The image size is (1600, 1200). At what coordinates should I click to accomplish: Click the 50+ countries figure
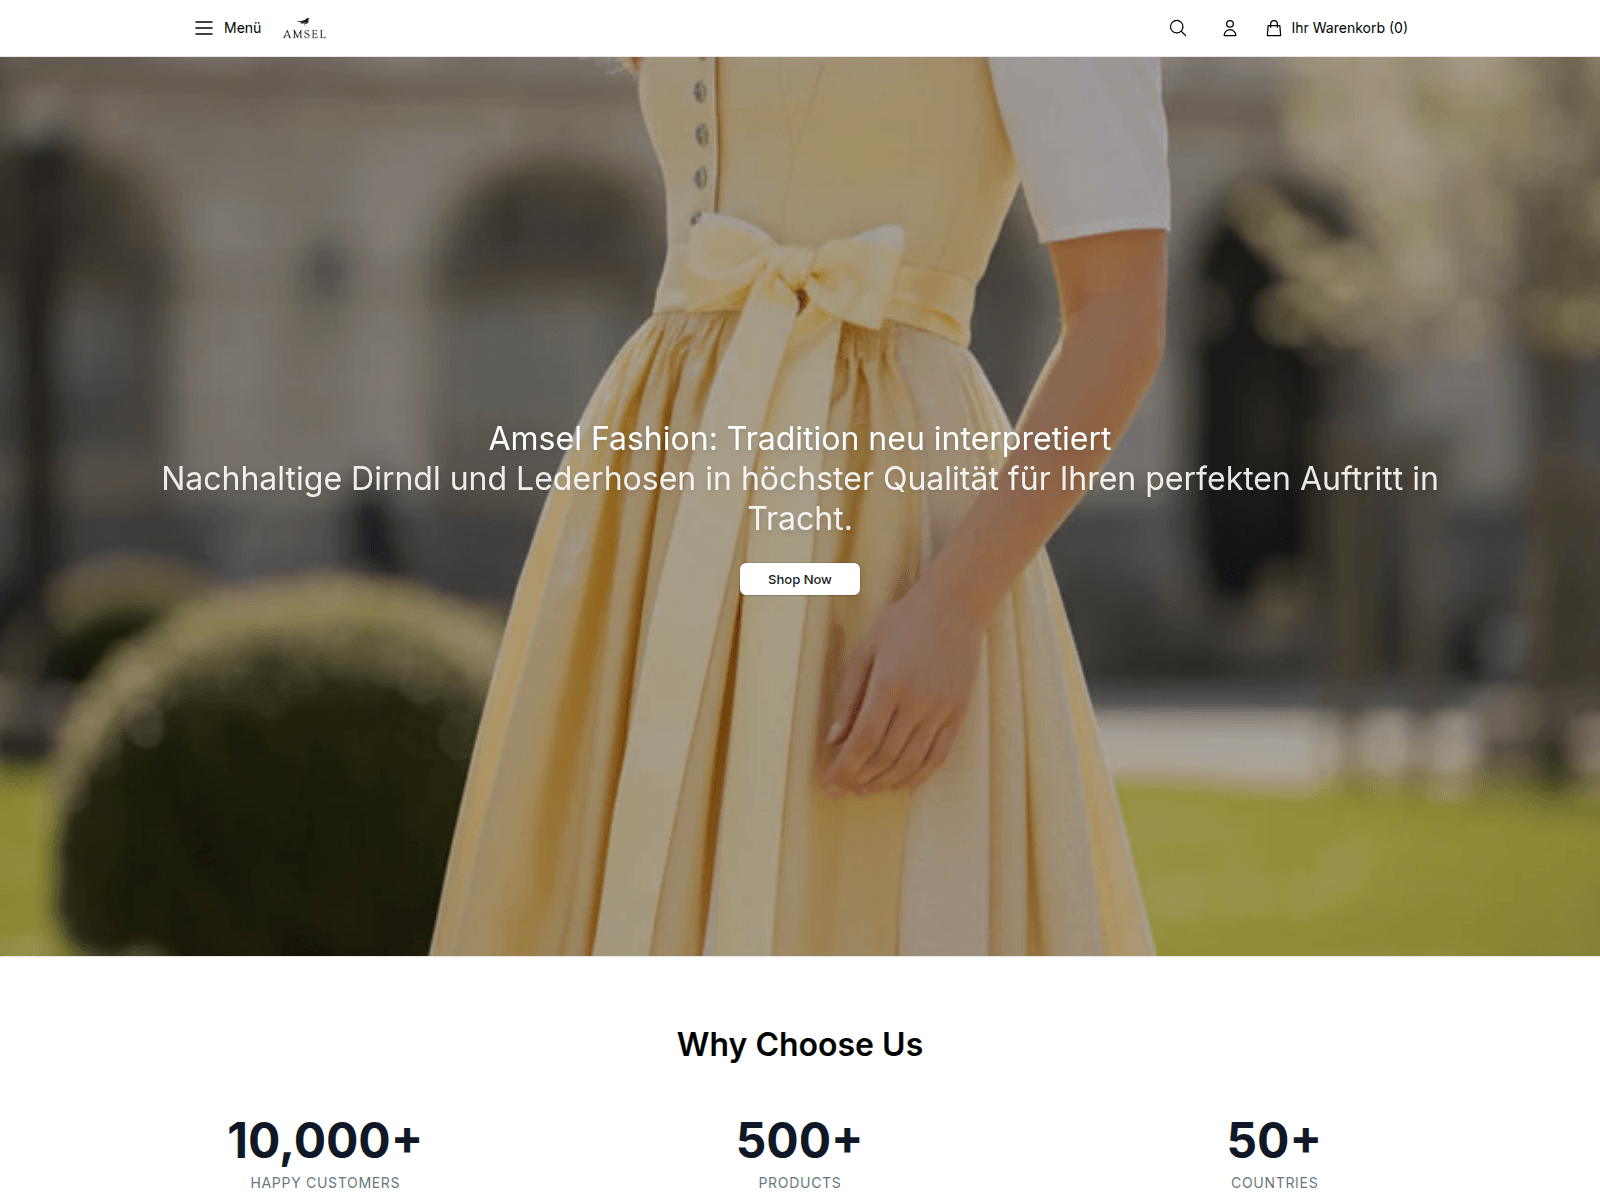pos(1274,1141)
